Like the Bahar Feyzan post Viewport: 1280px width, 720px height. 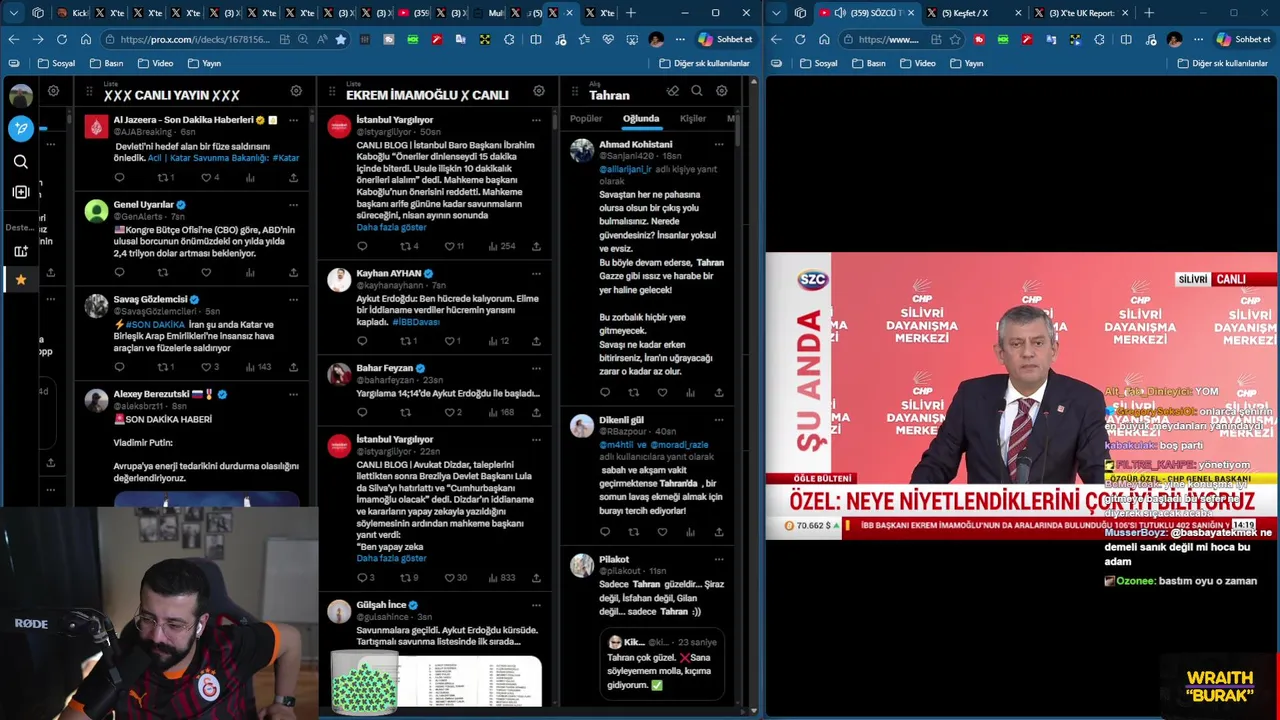[450, 412]
